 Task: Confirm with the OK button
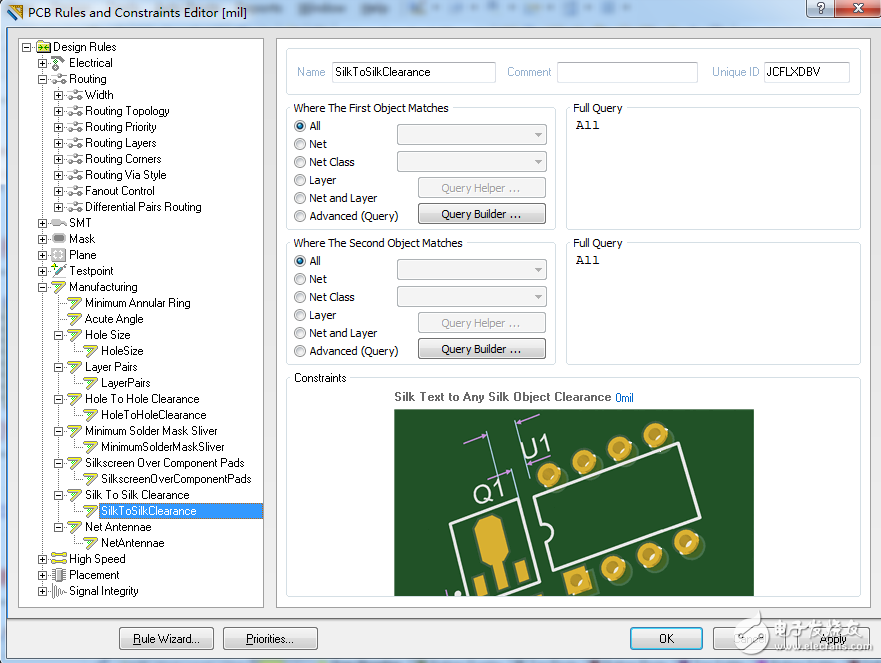tap(666, 639)
